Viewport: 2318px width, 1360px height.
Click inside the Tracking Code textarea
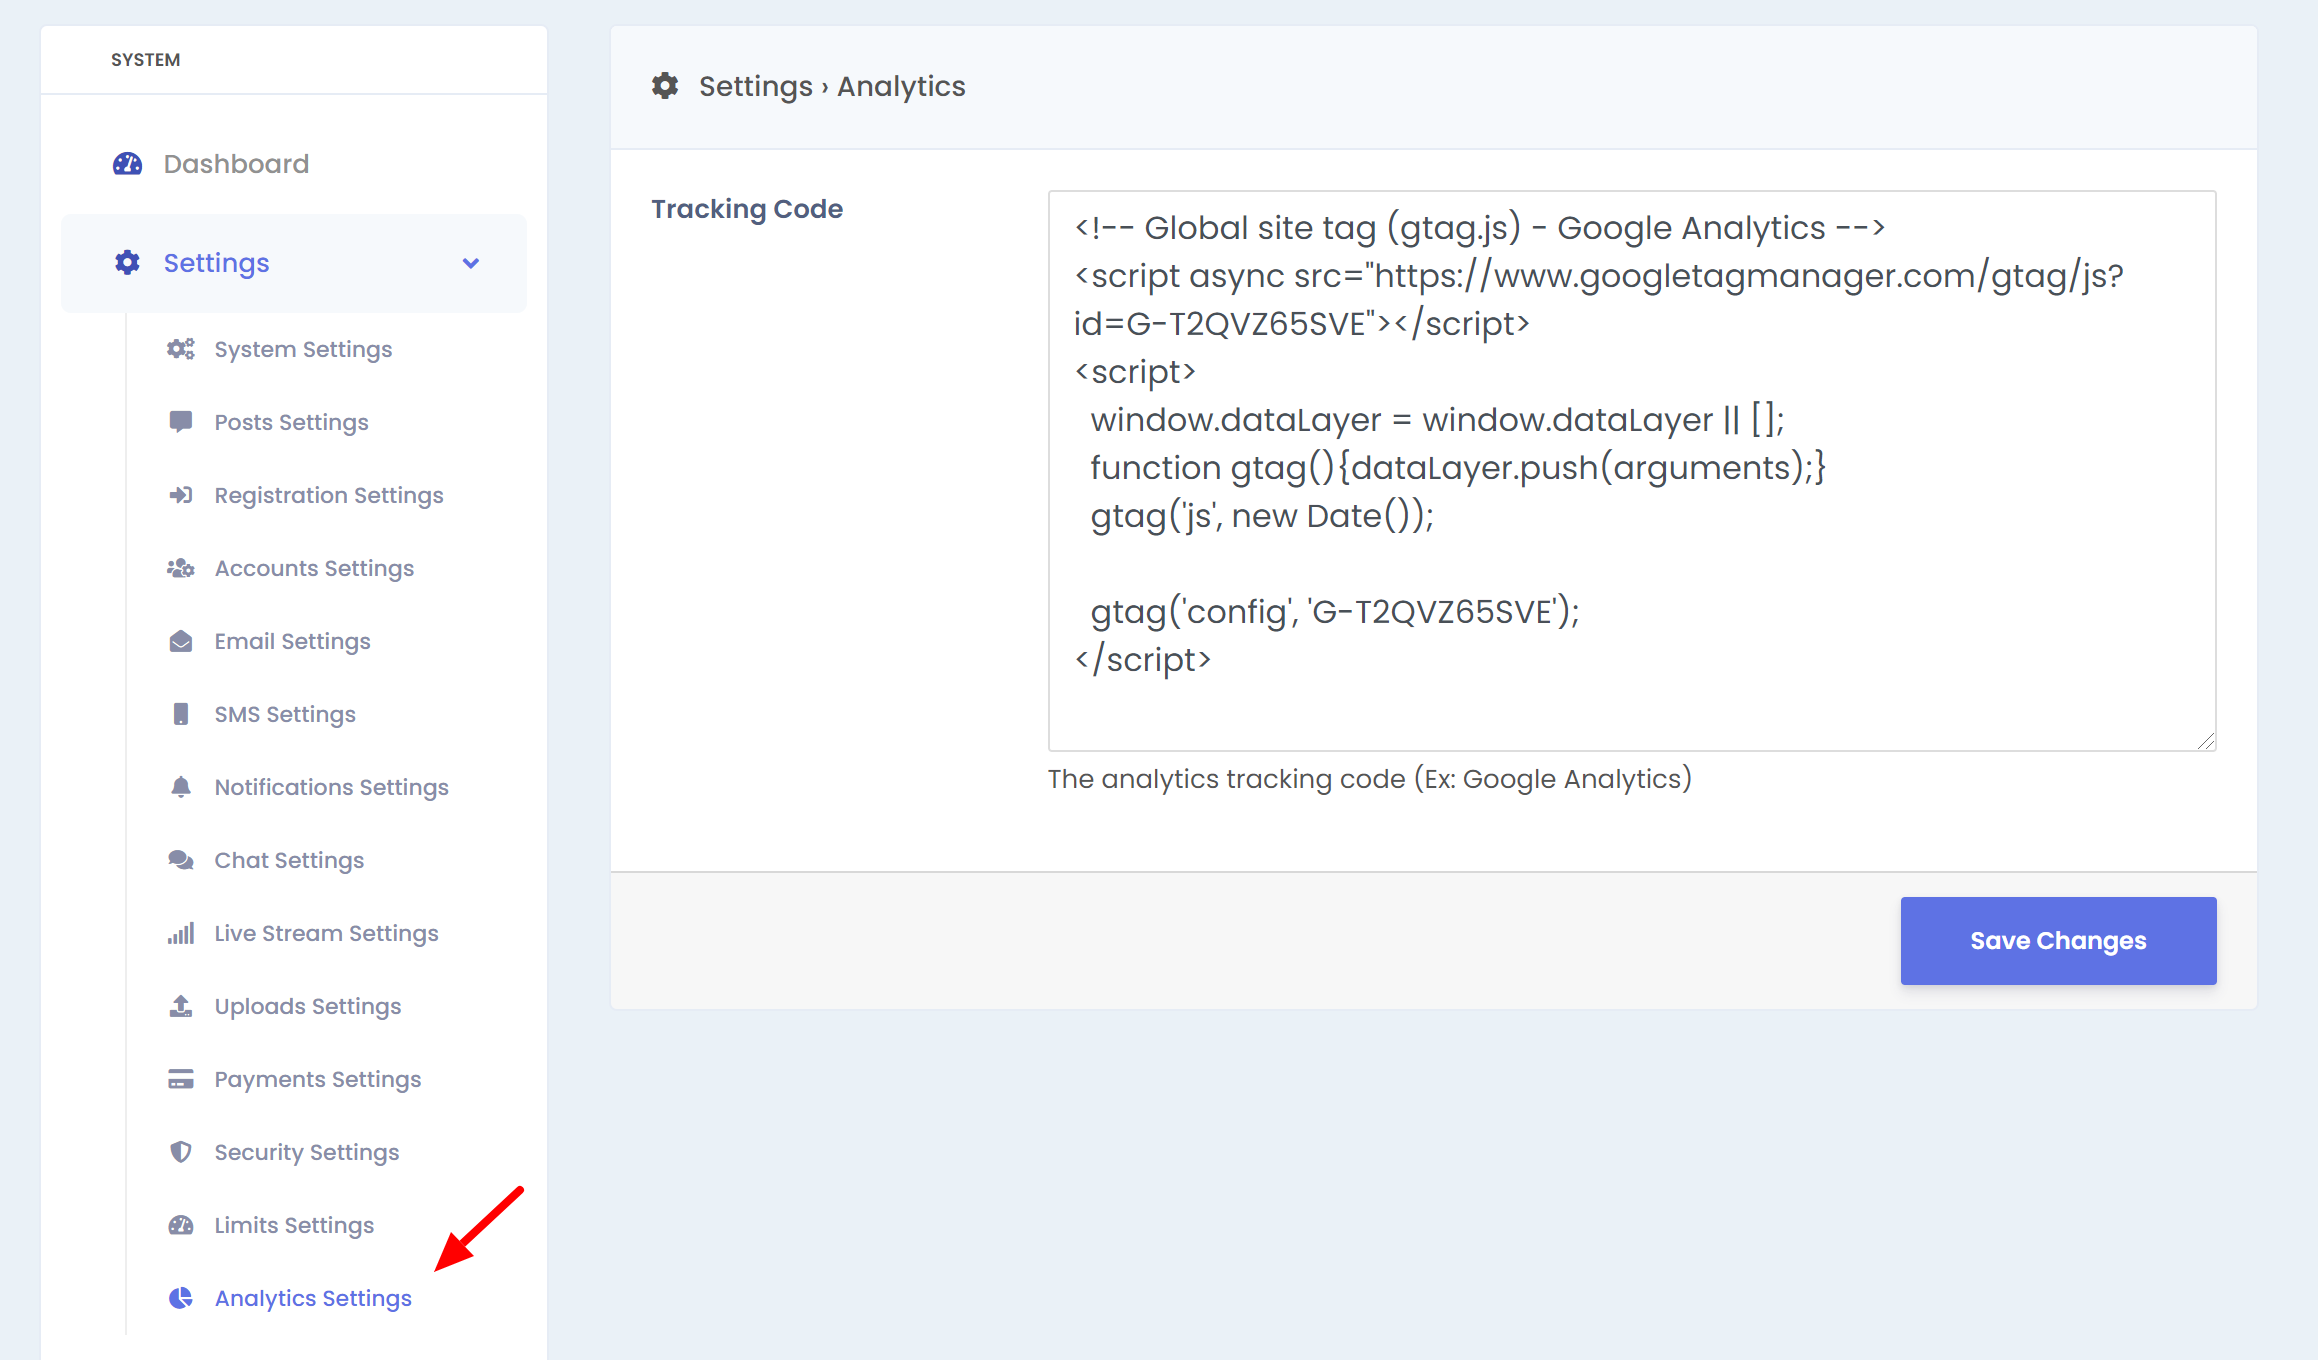[1632, 471]
